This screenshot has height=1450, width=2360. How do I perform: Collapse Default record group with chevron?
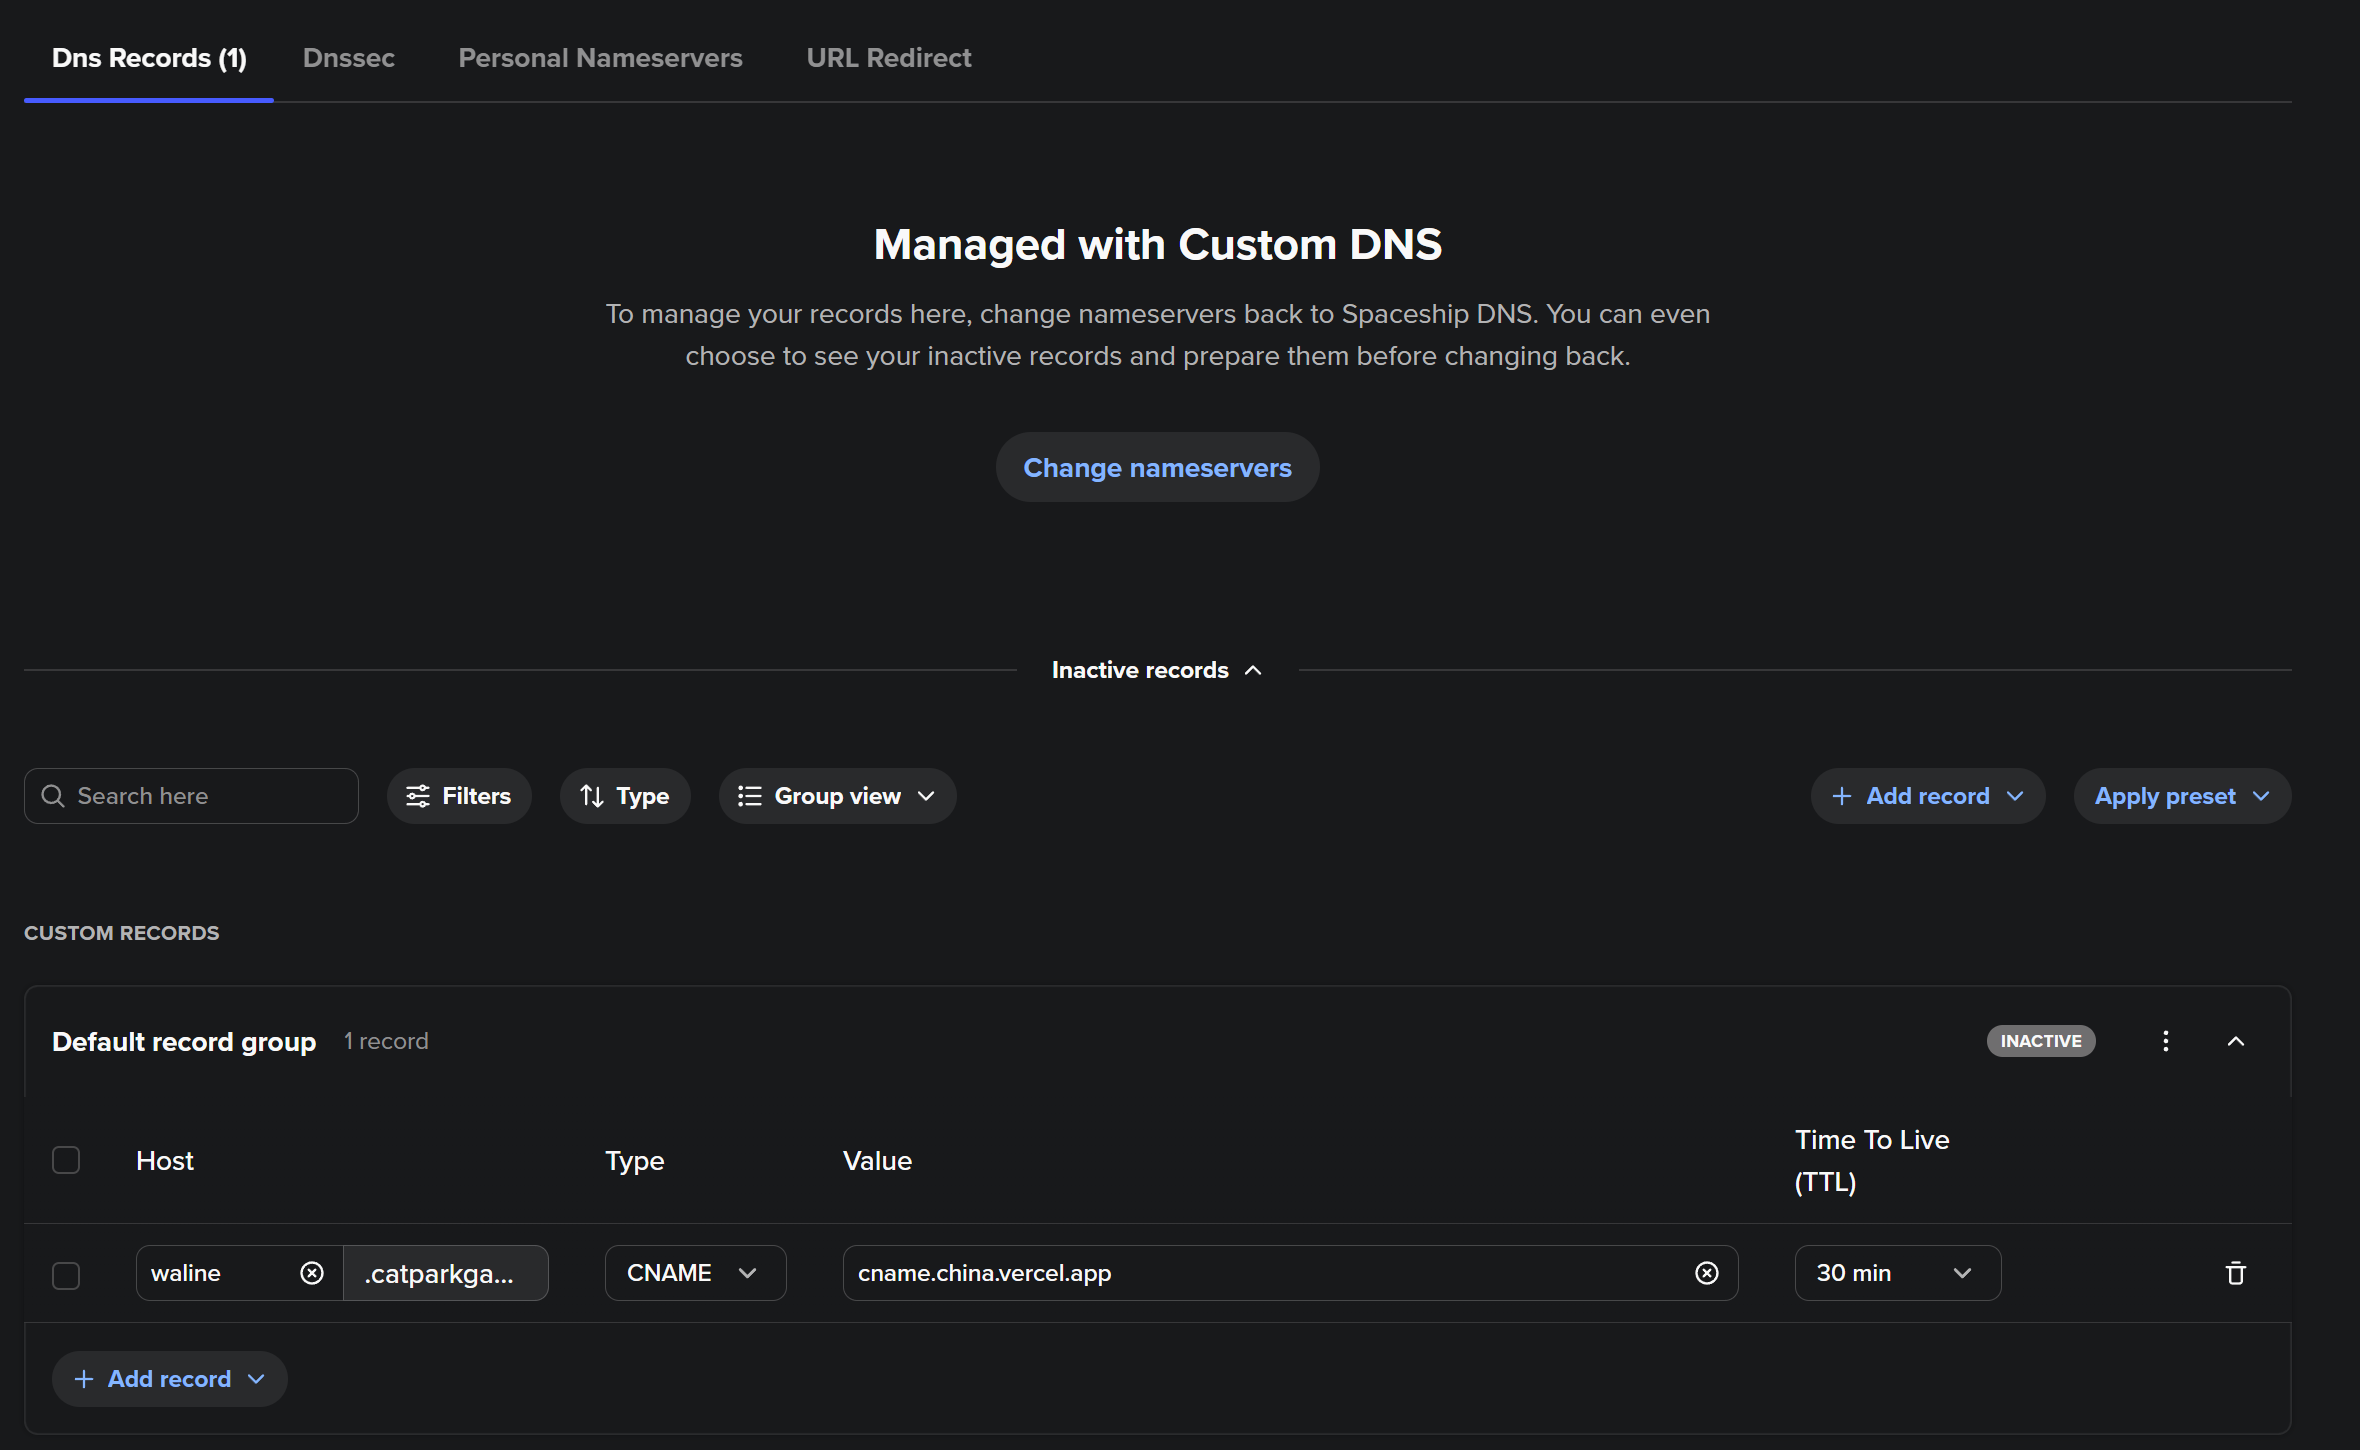(x=2236, y=1041)
